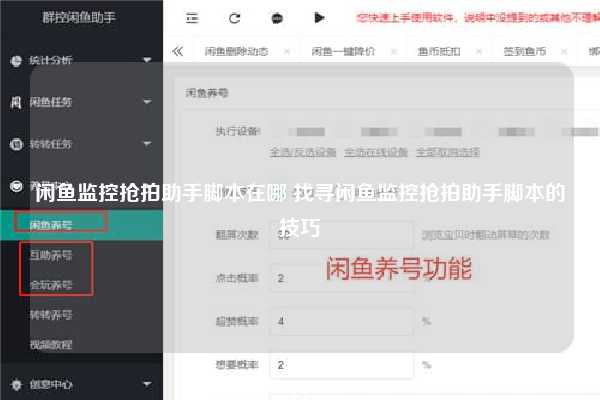
Task: Close the 签到鱼币 tab
Action: tap(564, 51)
